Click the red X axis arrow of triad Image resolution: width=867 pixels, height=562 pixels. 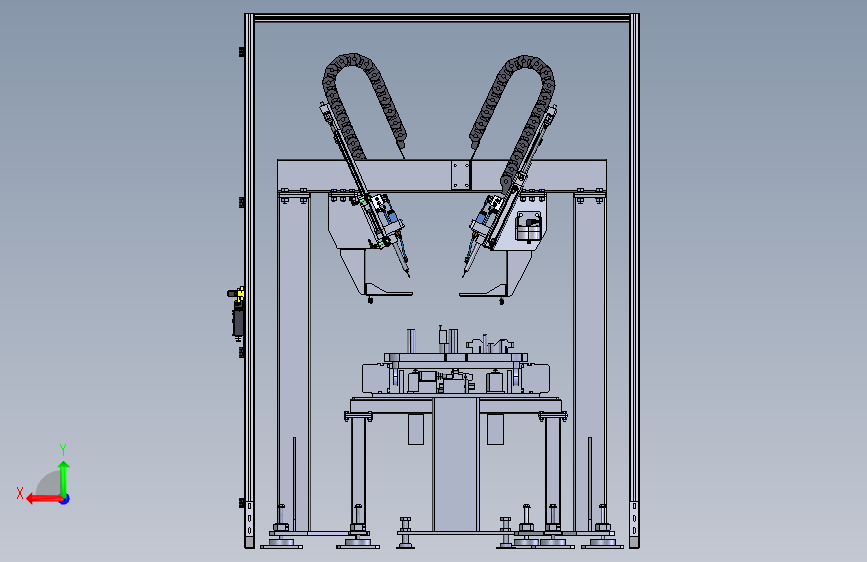(x=44, y=499)
